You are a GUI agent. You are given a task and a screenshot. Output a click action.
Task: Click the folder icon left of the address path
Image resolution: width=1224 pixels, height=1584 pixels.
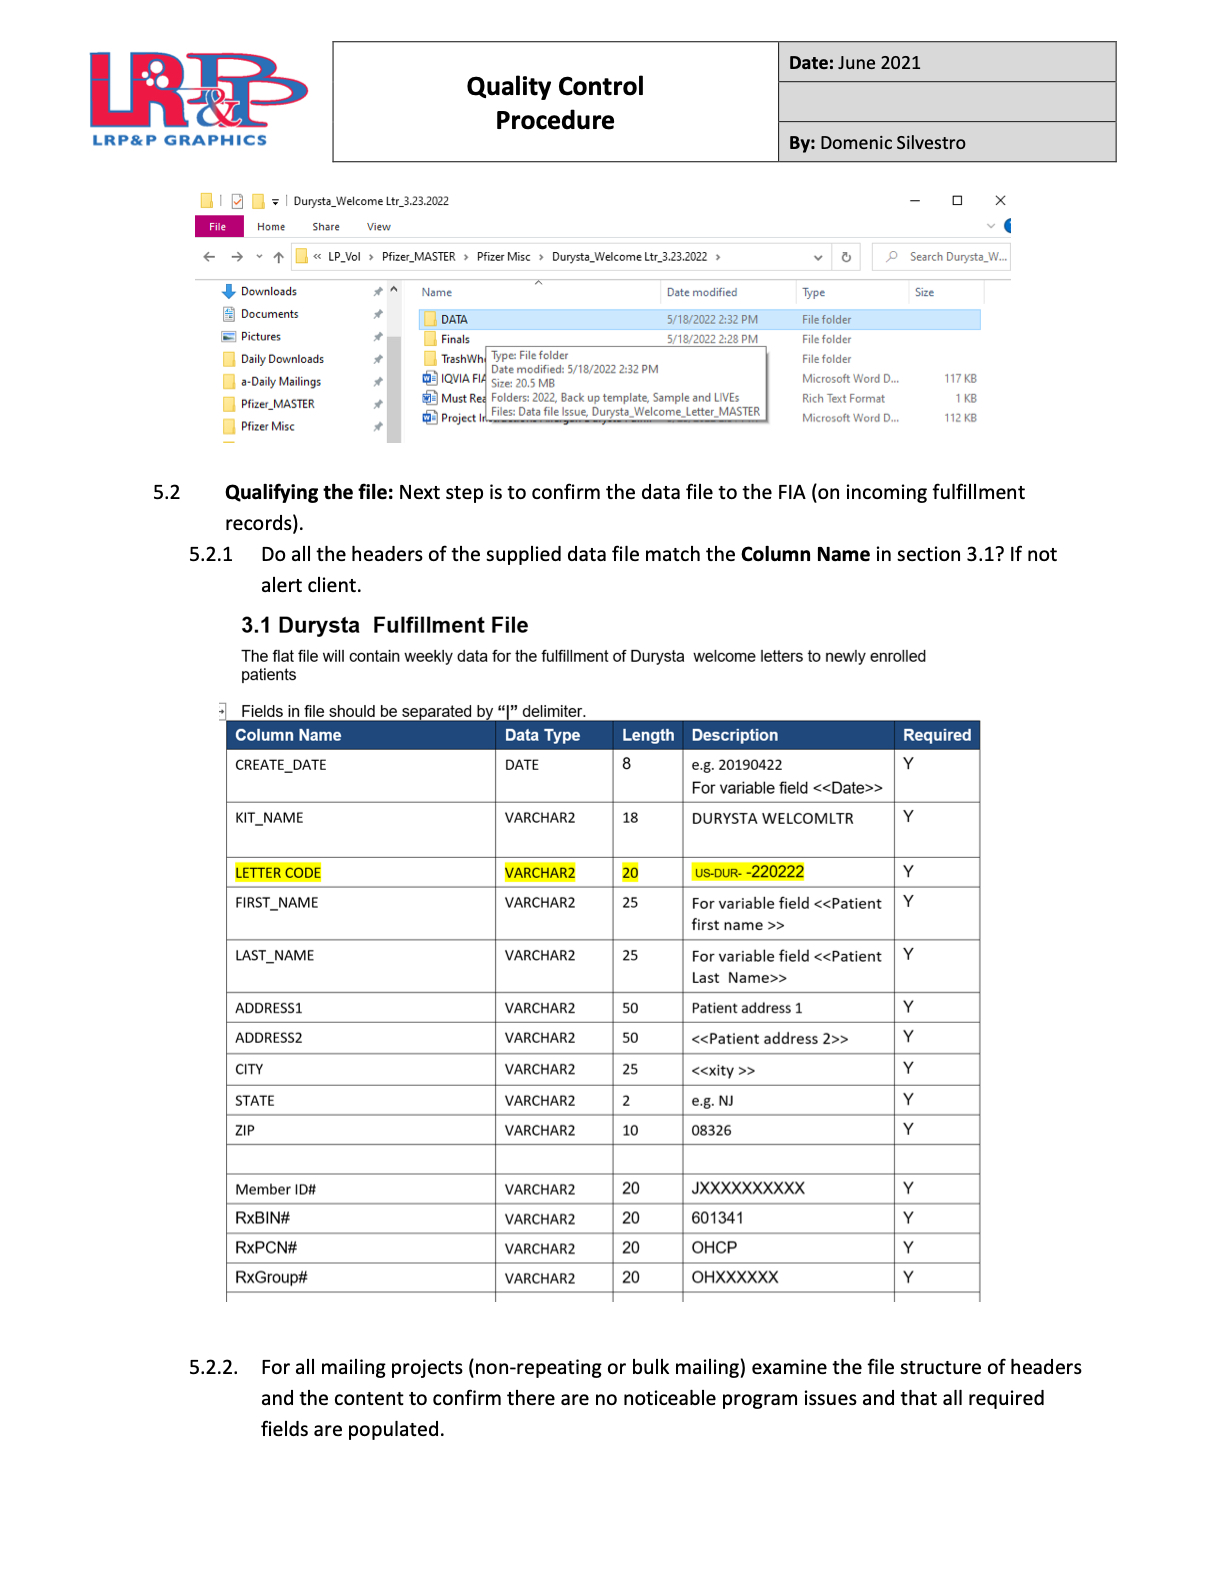pos(301,257)
